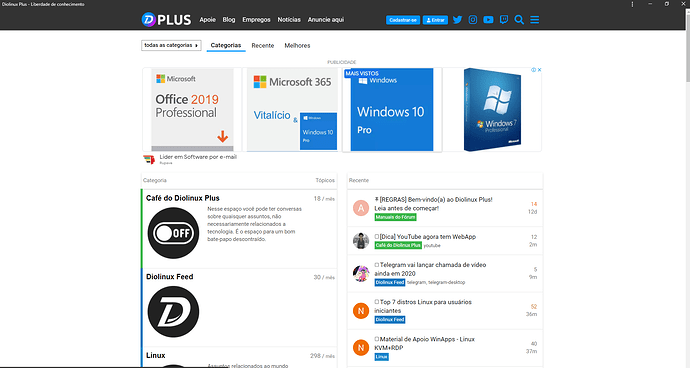Click the Café do Diolinux Plus OFF switch logo
This screenshot has height=368, width=690.
click(173, 233)
